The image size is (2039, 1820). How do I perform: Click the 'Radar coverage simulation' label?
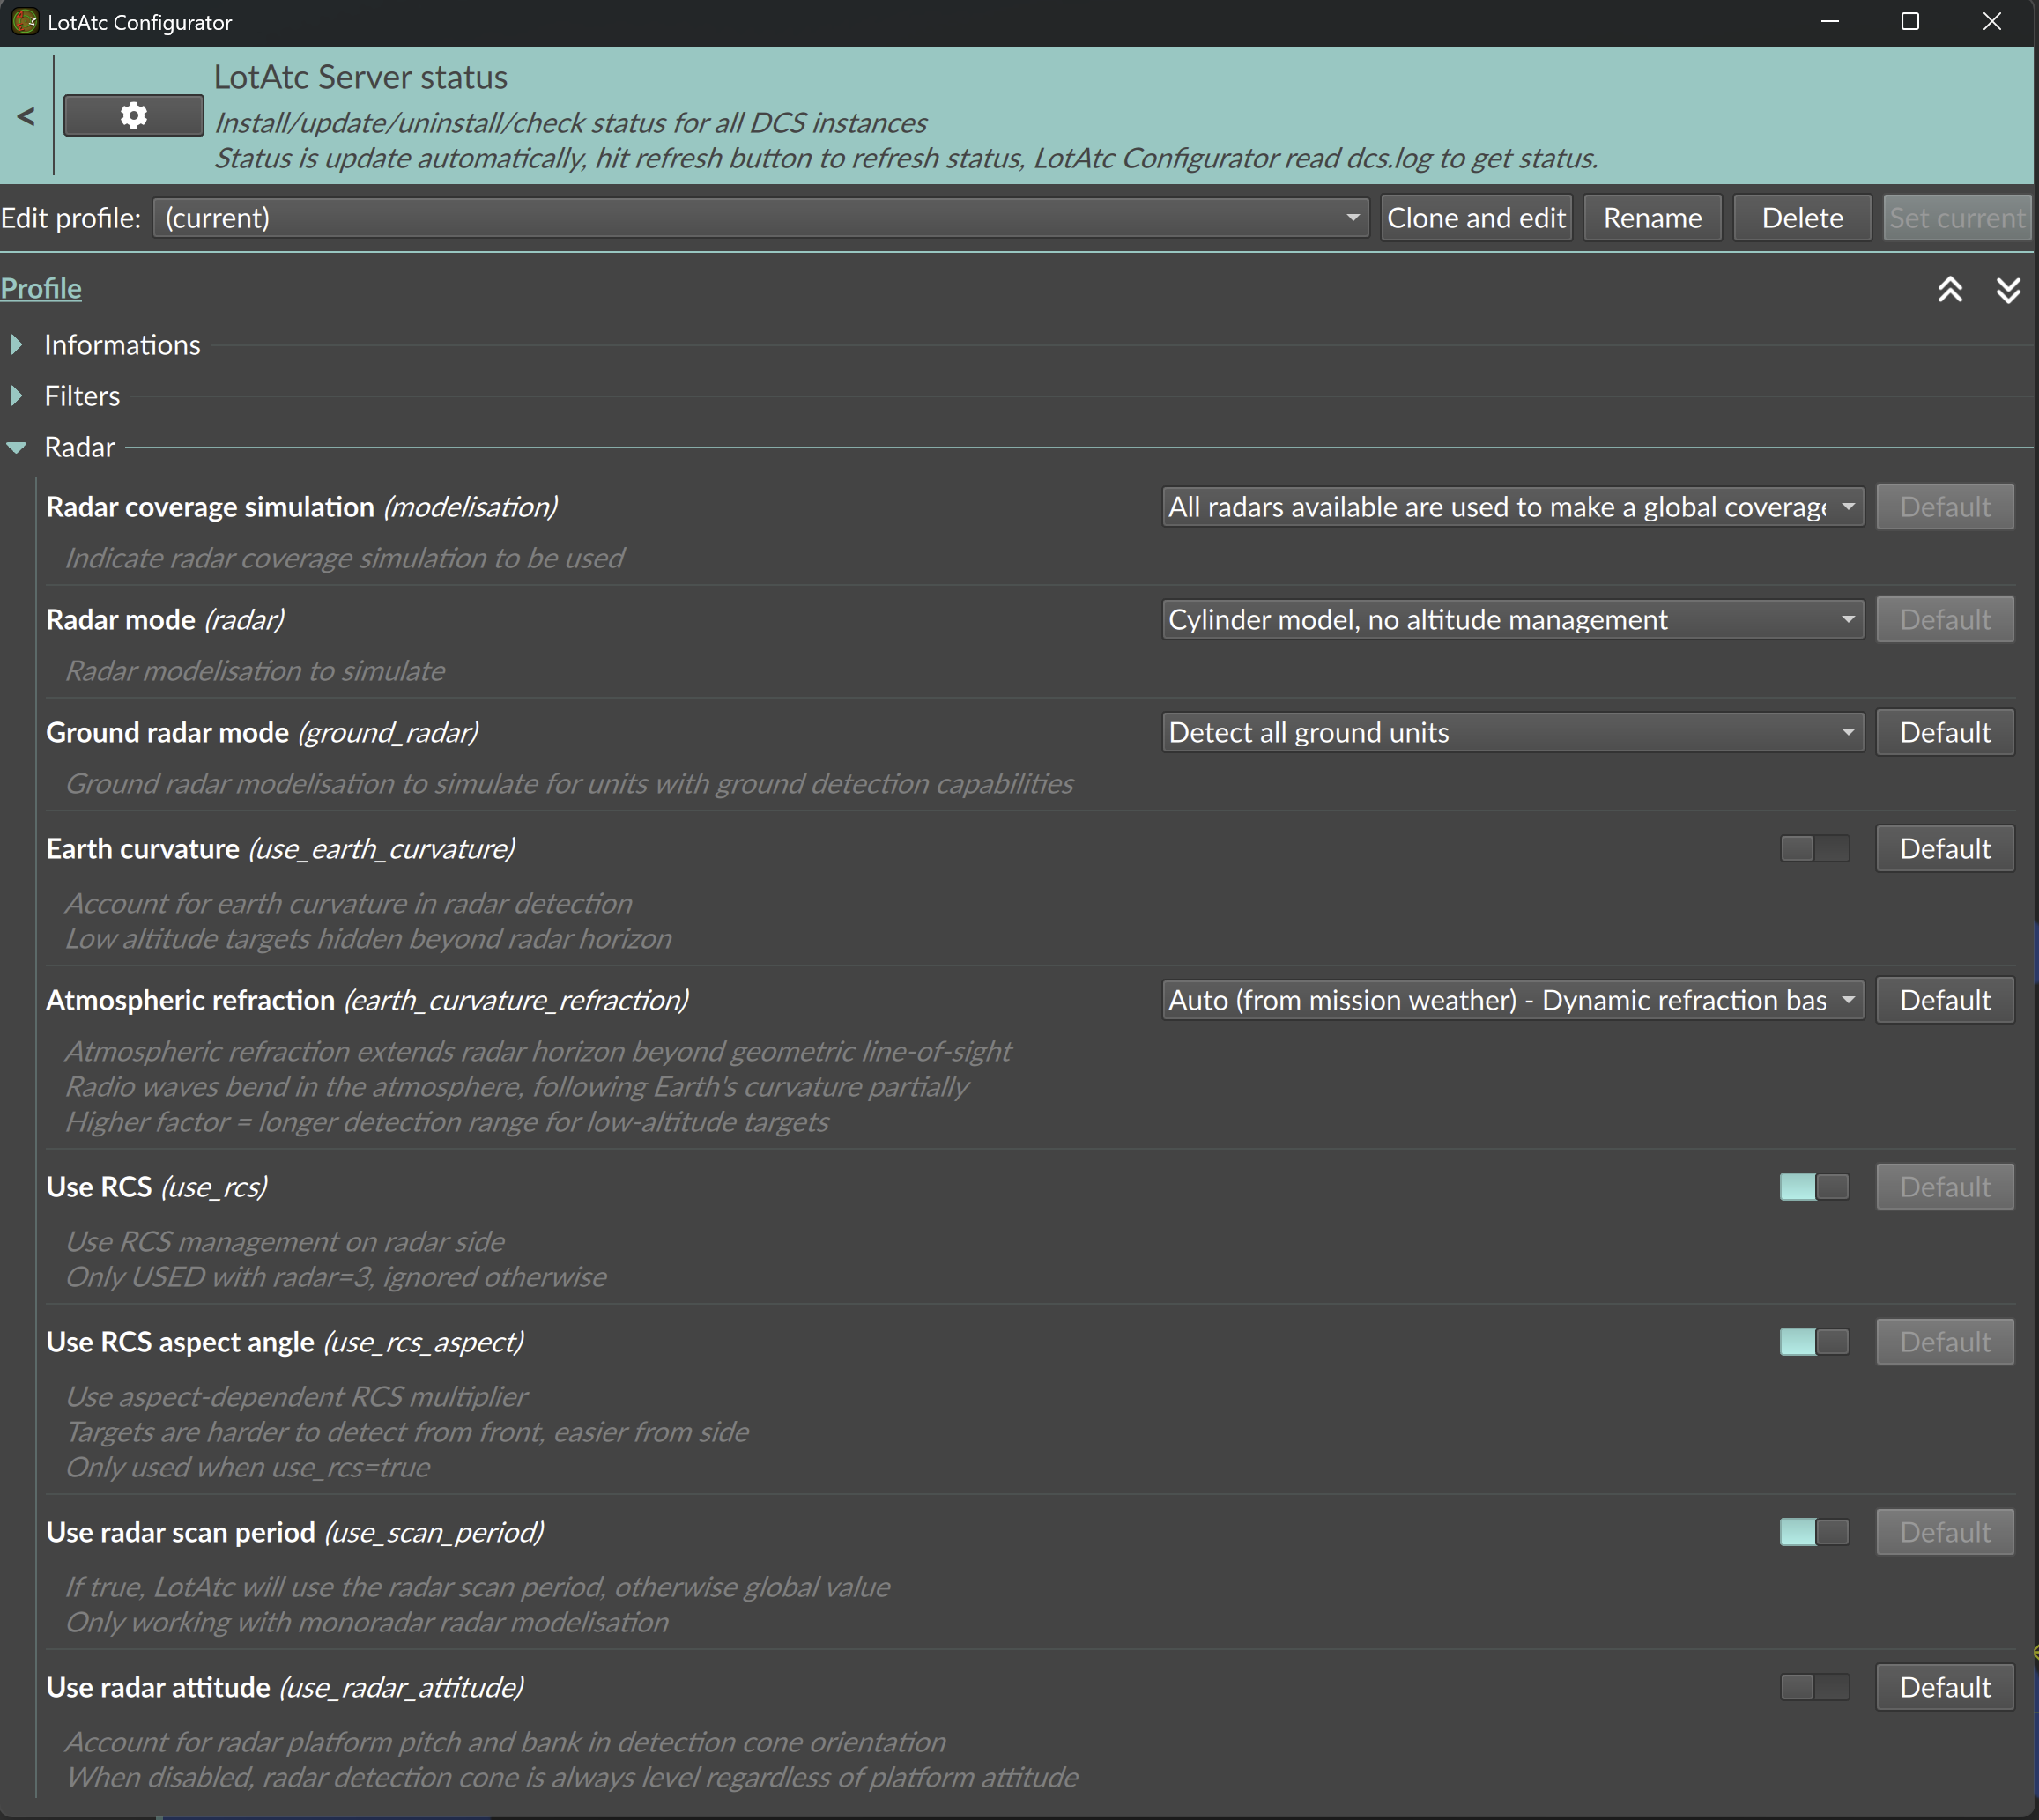click(x=210, y=507)
